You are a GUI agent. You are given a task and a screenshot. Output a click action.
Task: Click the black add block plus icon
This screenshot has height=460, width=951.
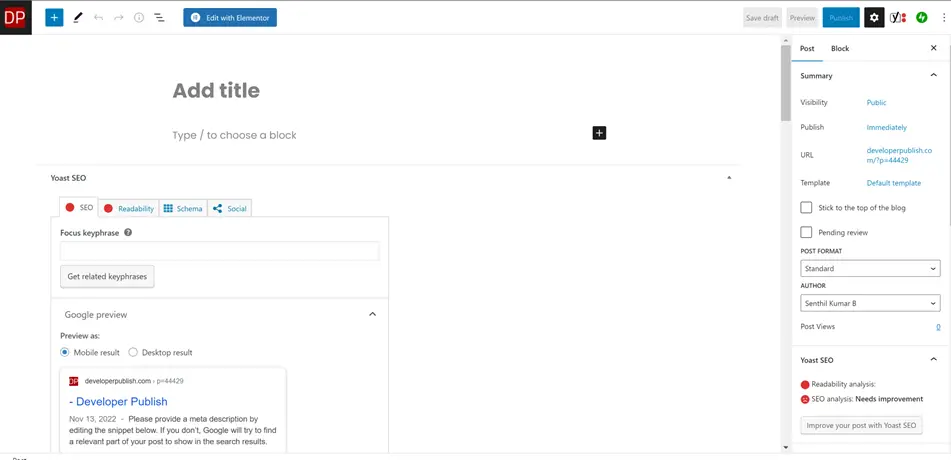click(599, 133)
